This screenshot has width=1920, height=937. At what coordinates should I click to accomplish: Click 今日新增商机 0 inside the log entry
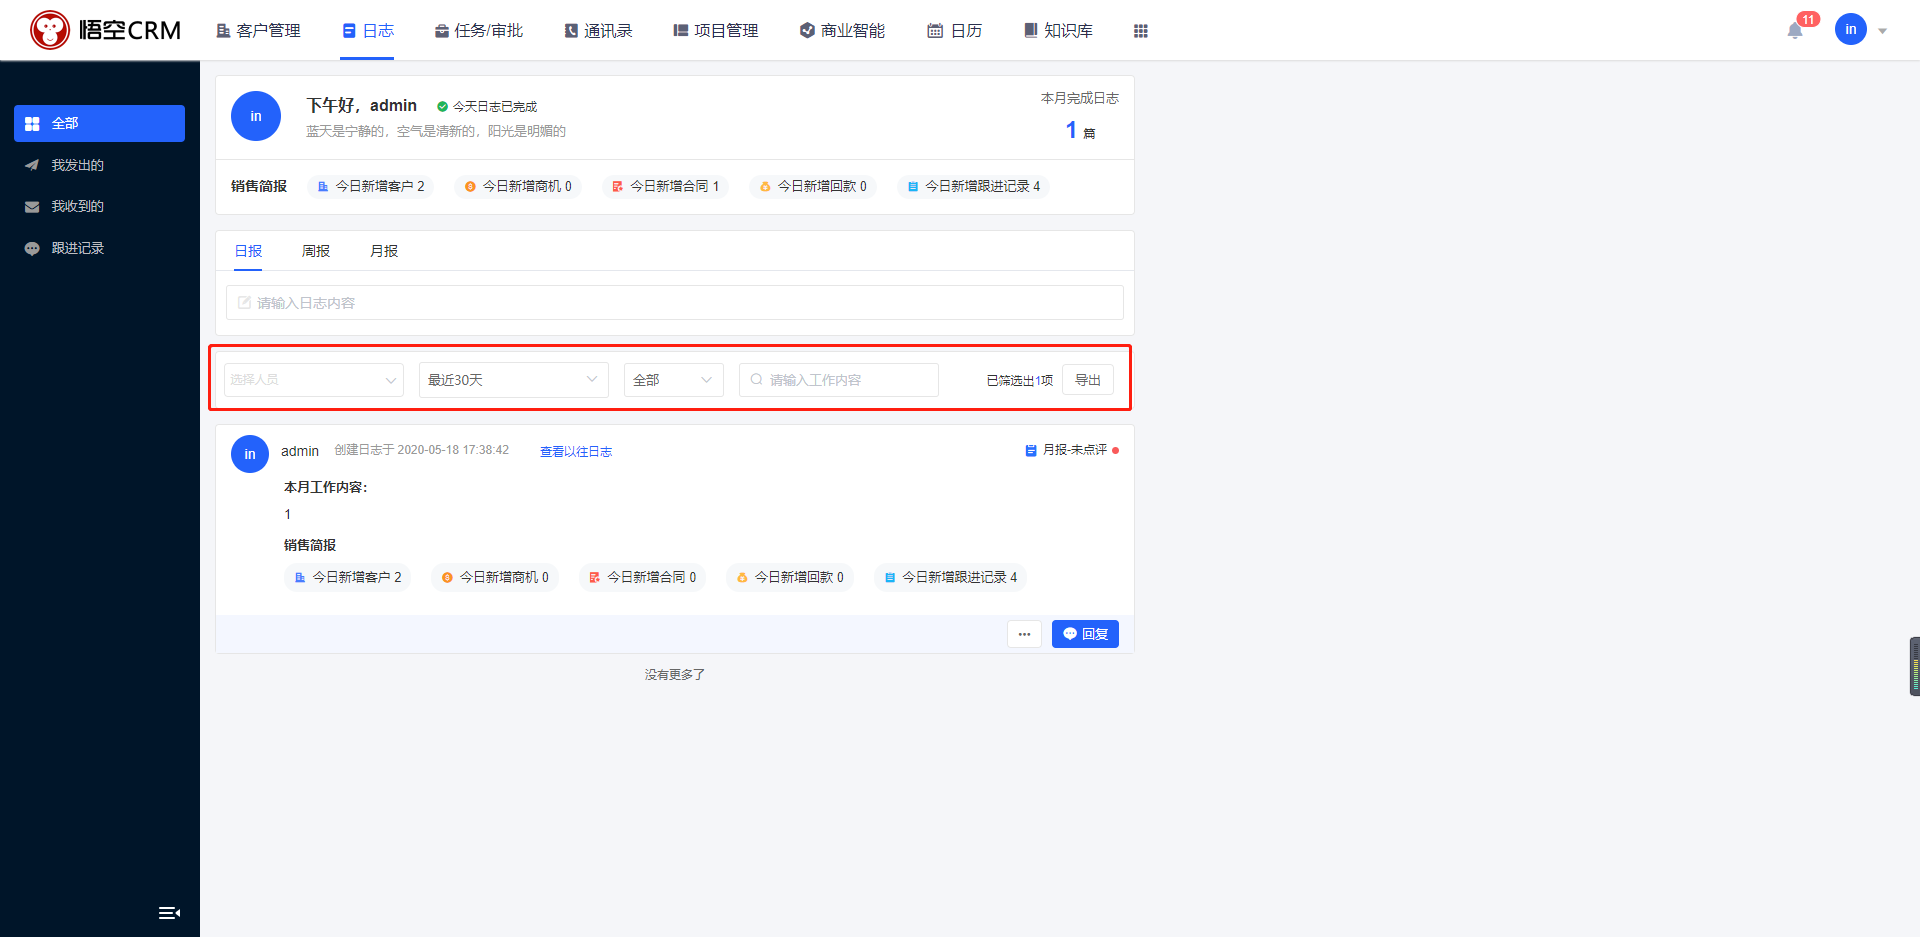pos(495,577)
